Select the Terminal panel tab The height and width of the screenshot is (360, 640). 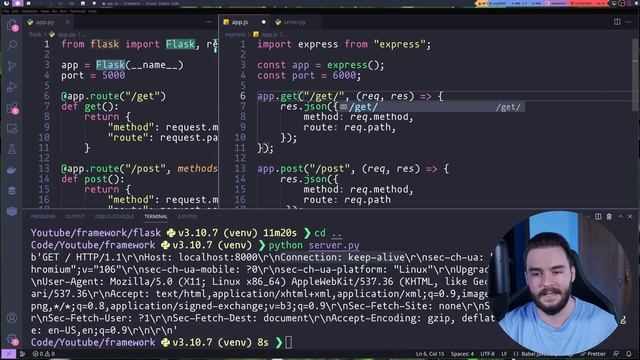[156, 217]
